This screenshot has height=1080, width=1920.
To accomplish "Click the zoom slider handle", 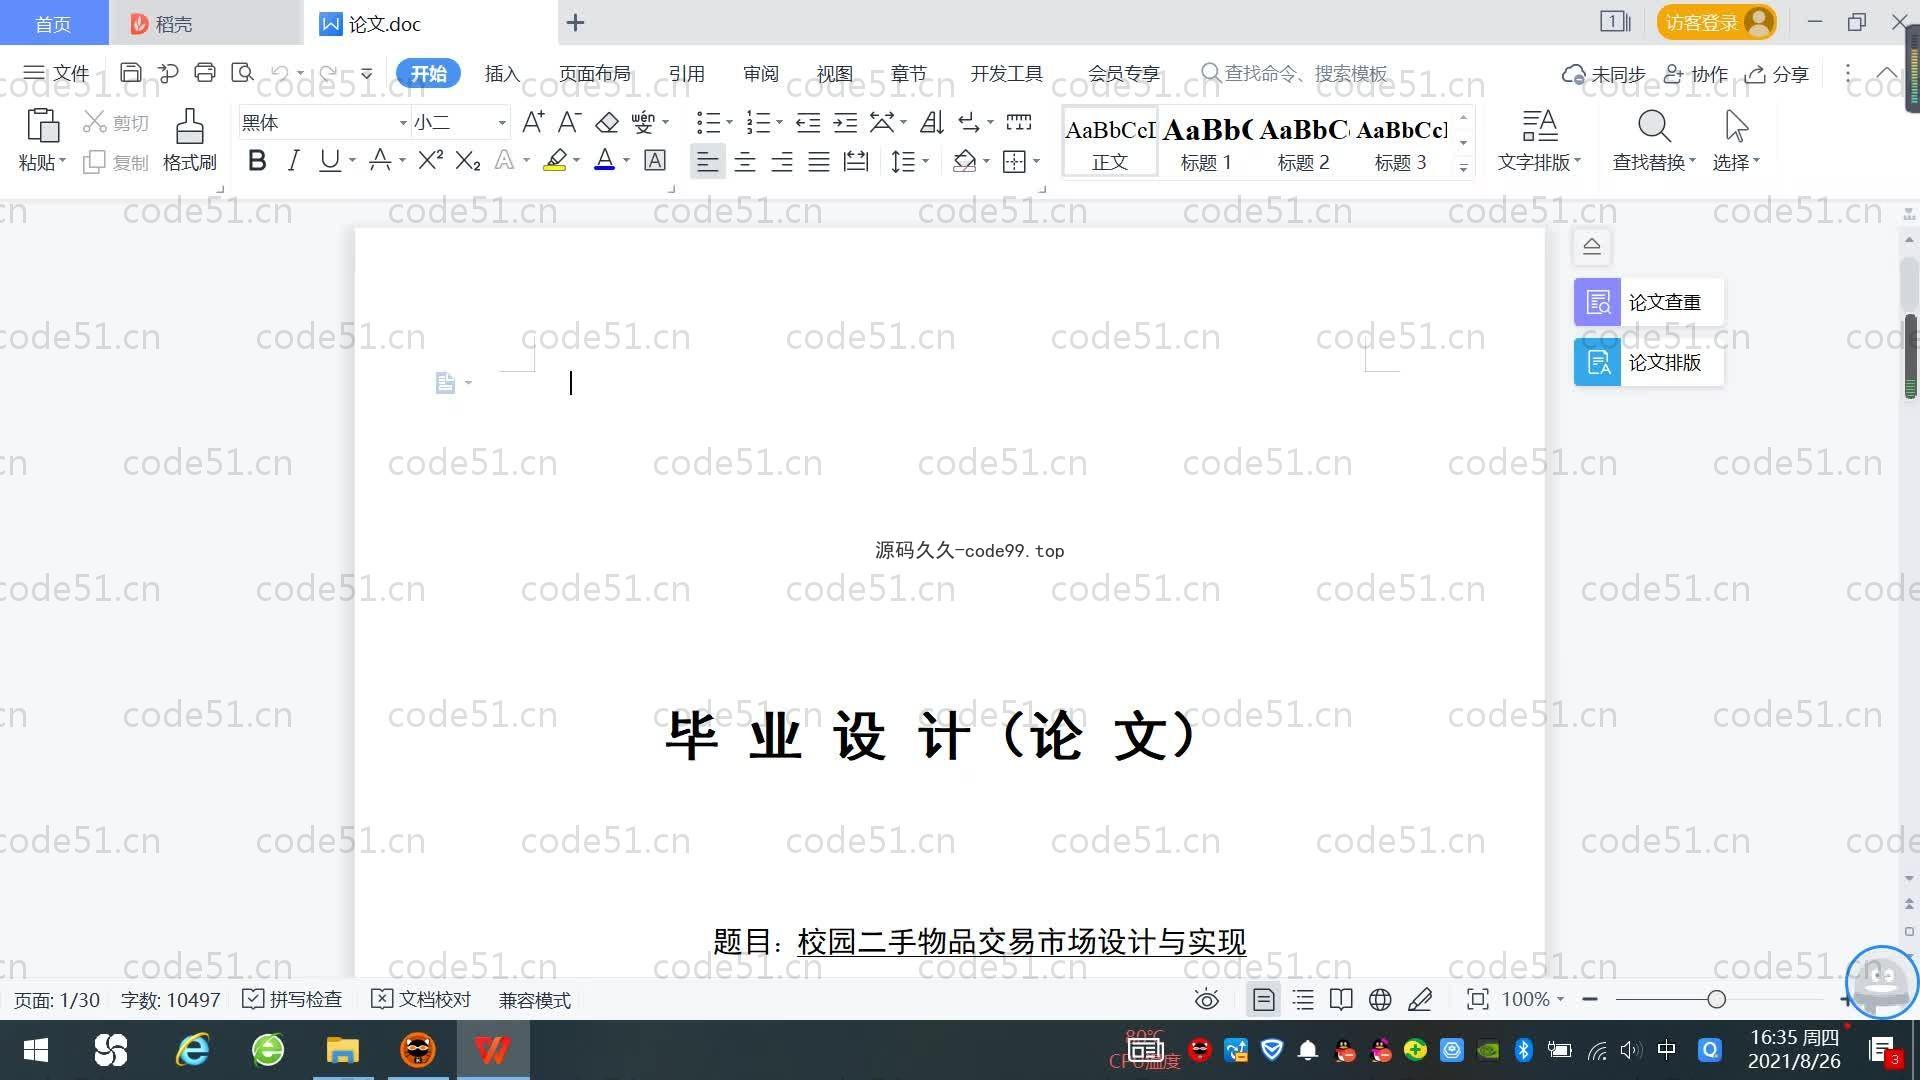I will click(1717, 1000).
